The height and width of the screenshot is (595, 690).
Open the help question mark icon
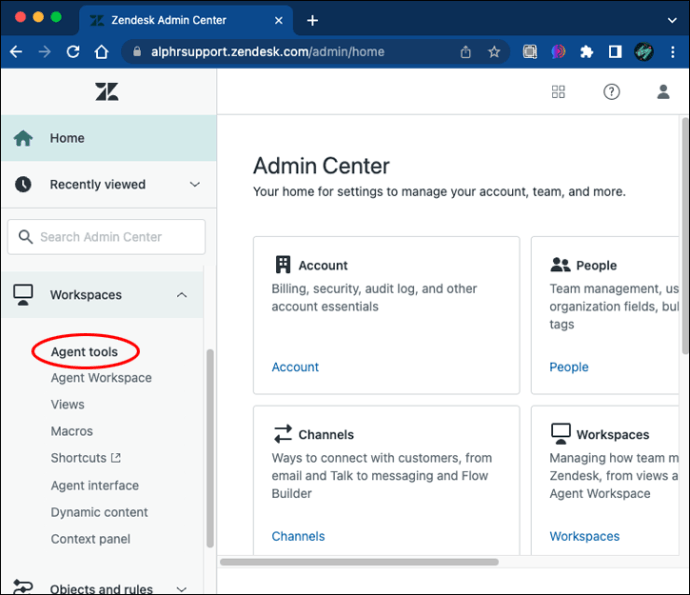(x=611, y=92)
